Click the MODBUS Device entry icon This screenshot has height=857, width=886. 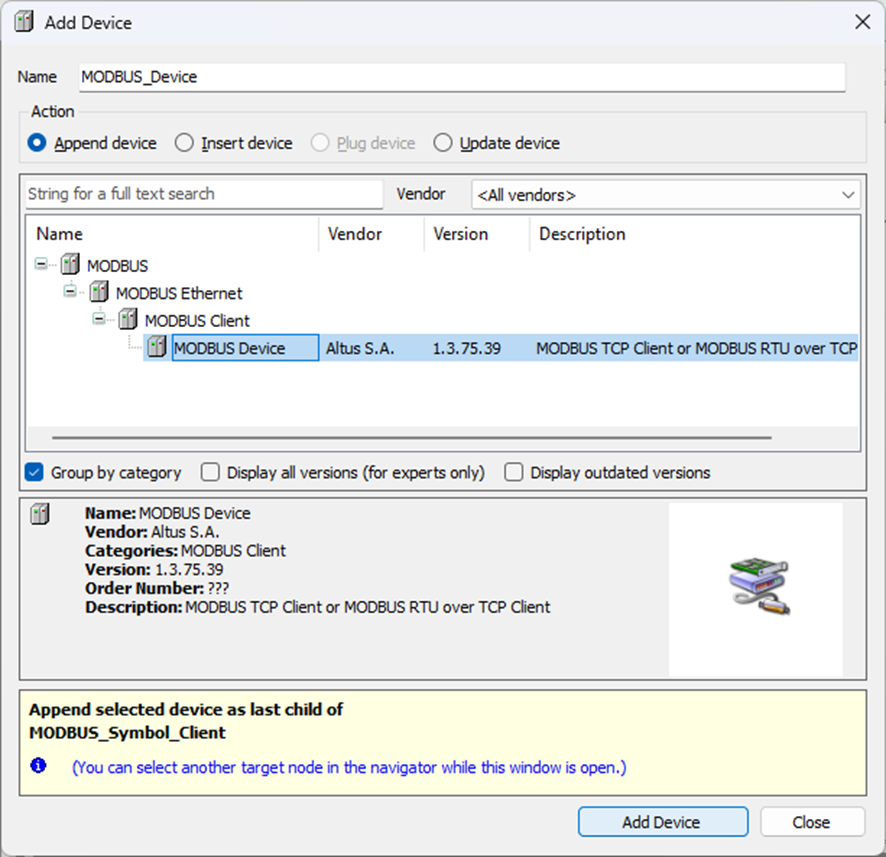pos(157,348)
